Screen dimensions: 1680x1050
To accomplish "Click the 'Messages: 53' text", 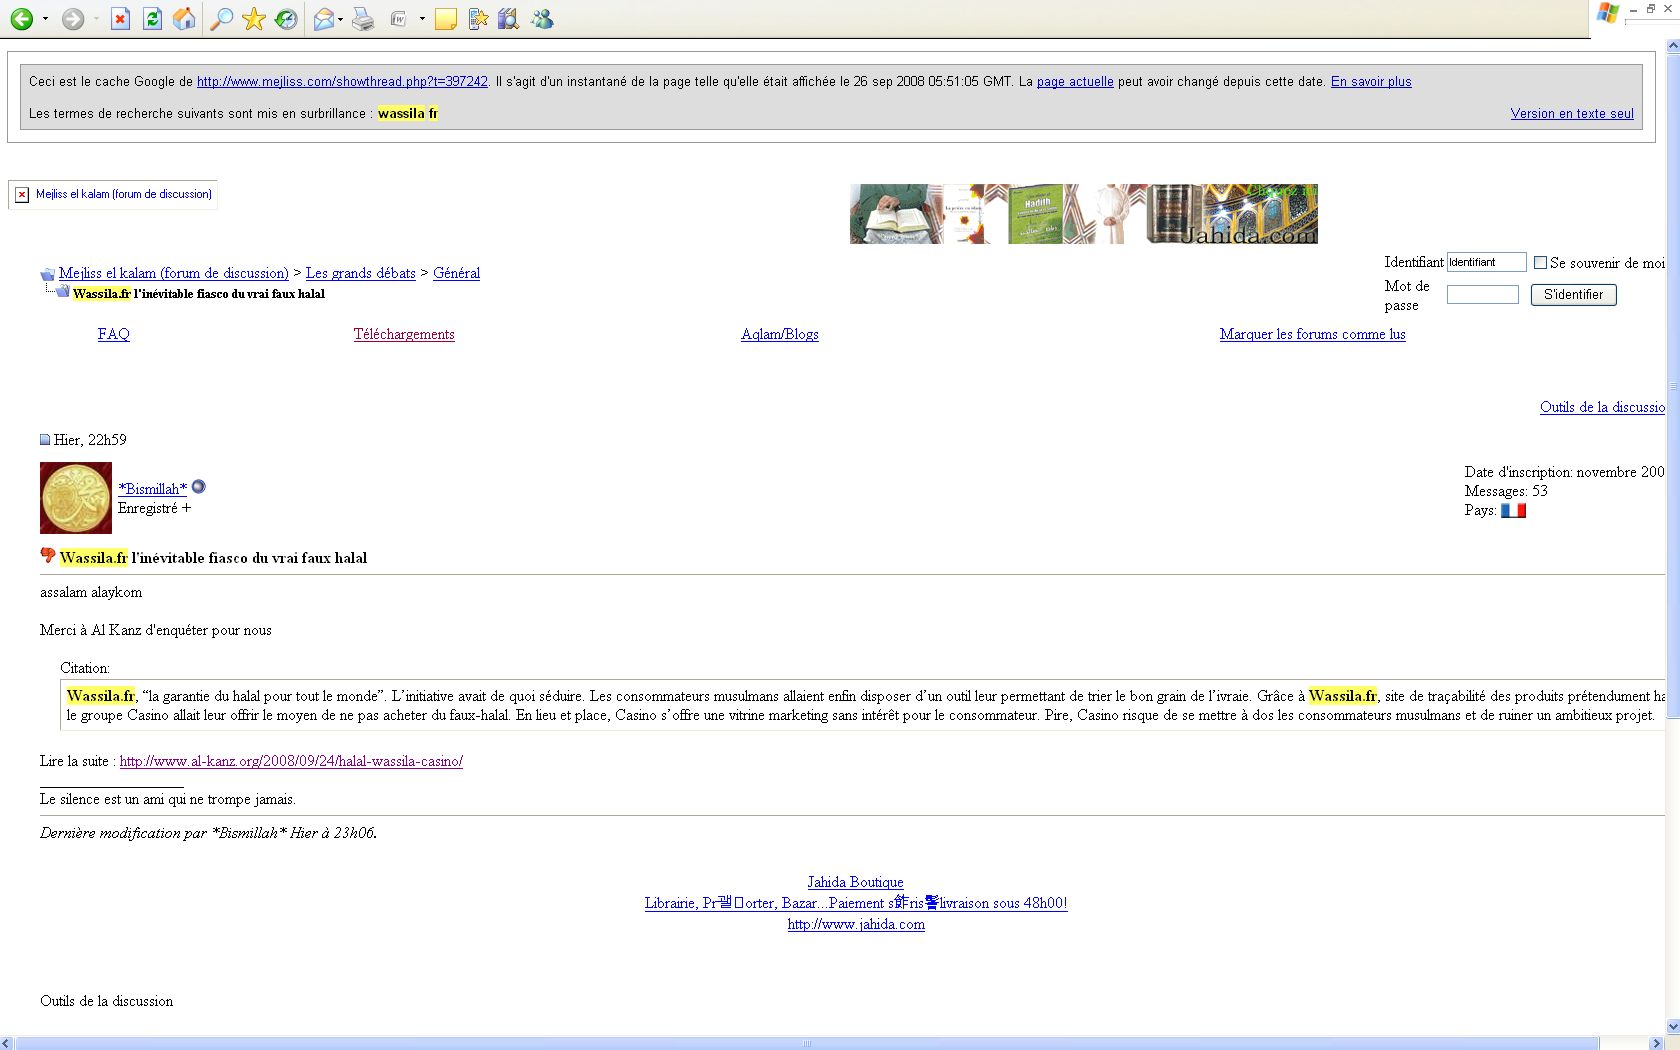I will pos(1506,491).
